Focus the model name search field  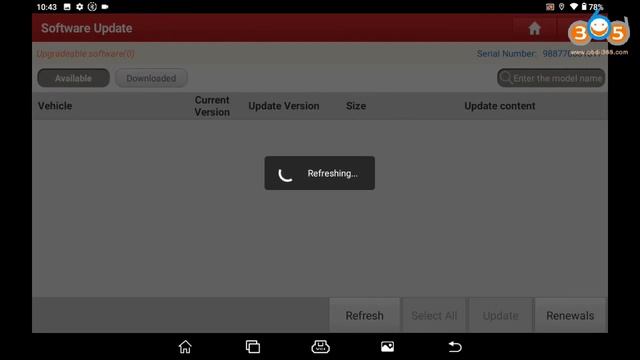(551, 78)
